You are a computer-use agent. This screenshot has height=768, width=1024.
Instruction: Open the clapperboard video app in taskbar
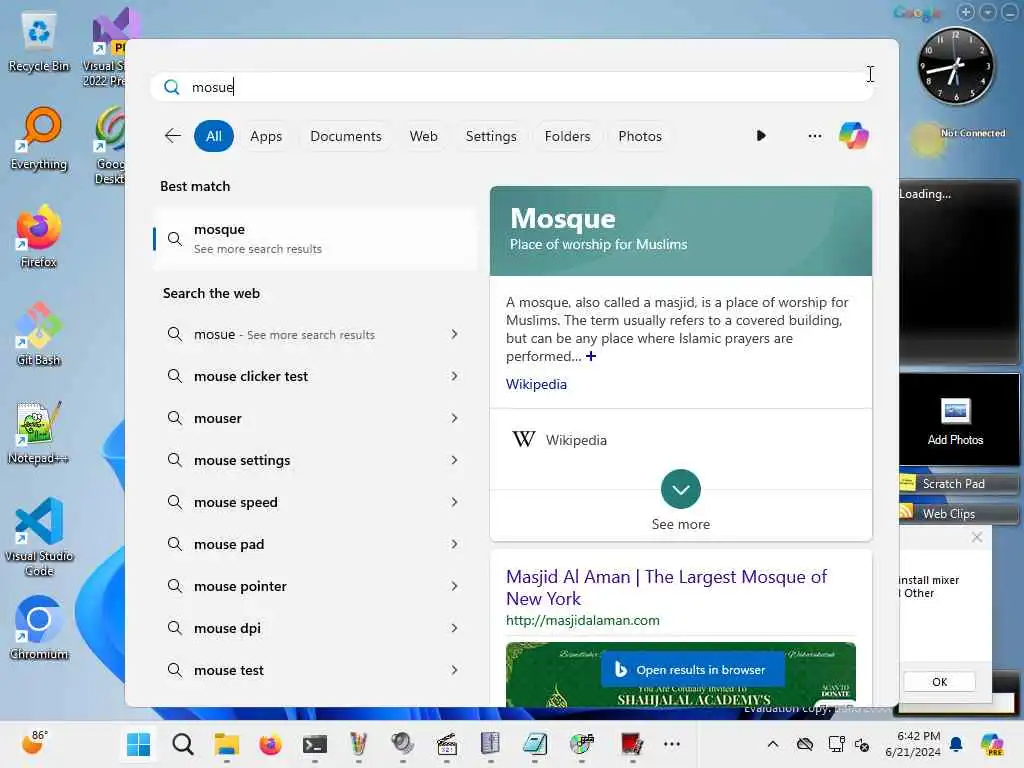point(447,744)
